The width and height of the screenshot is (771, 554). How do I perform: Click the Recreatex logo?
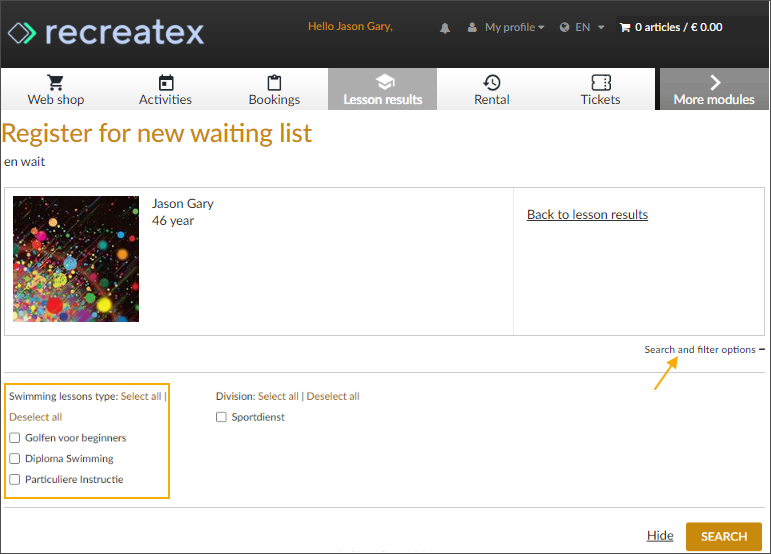point(105,32)
